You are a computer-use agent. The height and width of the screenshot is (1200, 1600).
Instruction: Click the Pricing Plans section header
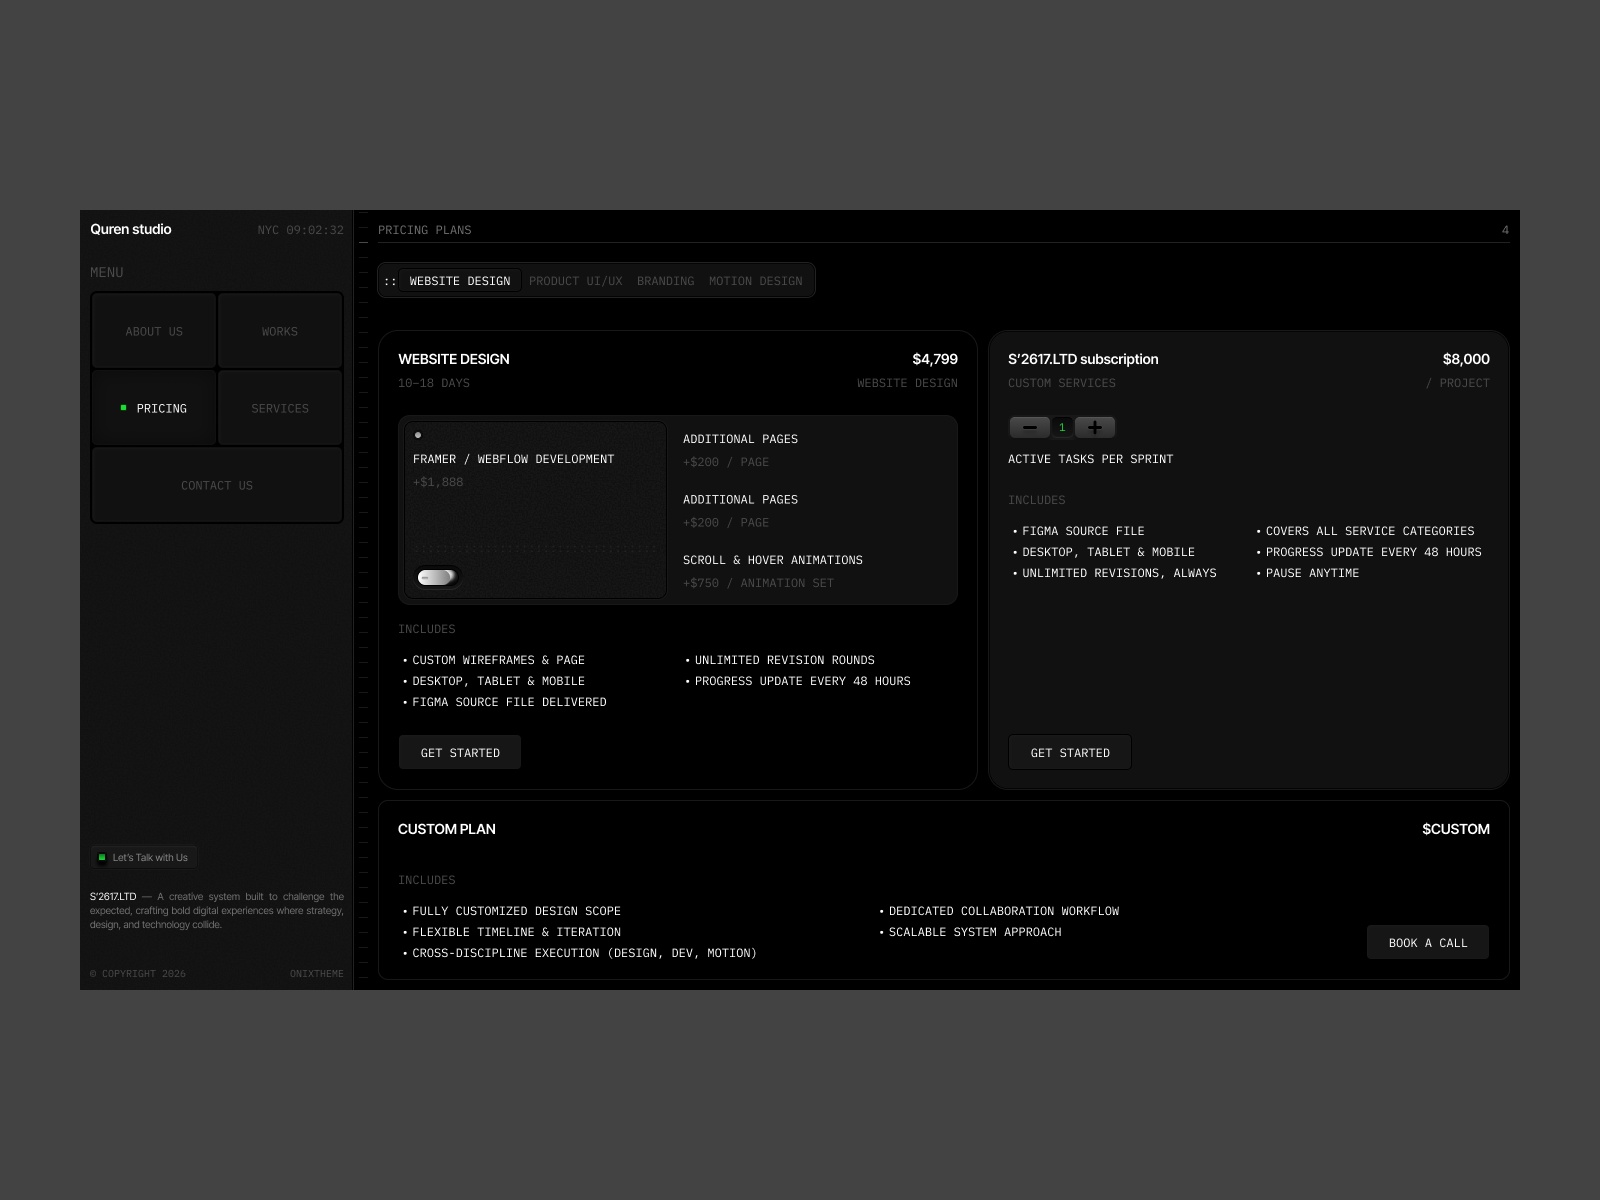[x=425, y=230]
